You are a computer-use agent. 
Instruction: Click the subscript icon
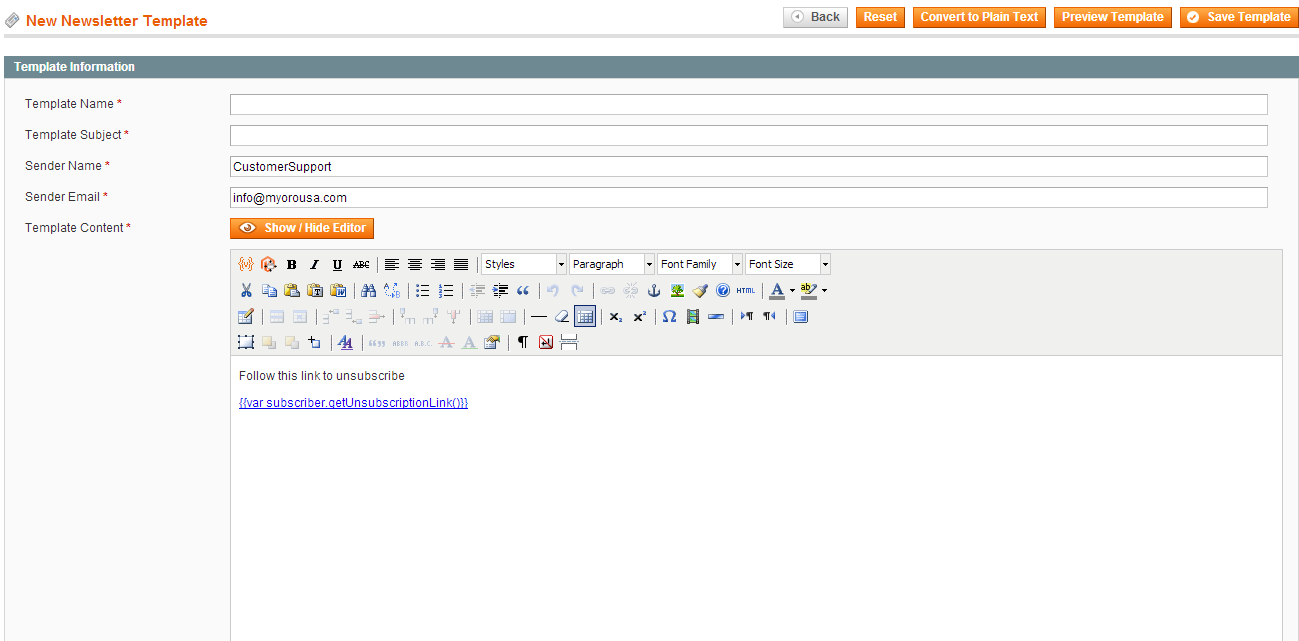tap(616, 317)
